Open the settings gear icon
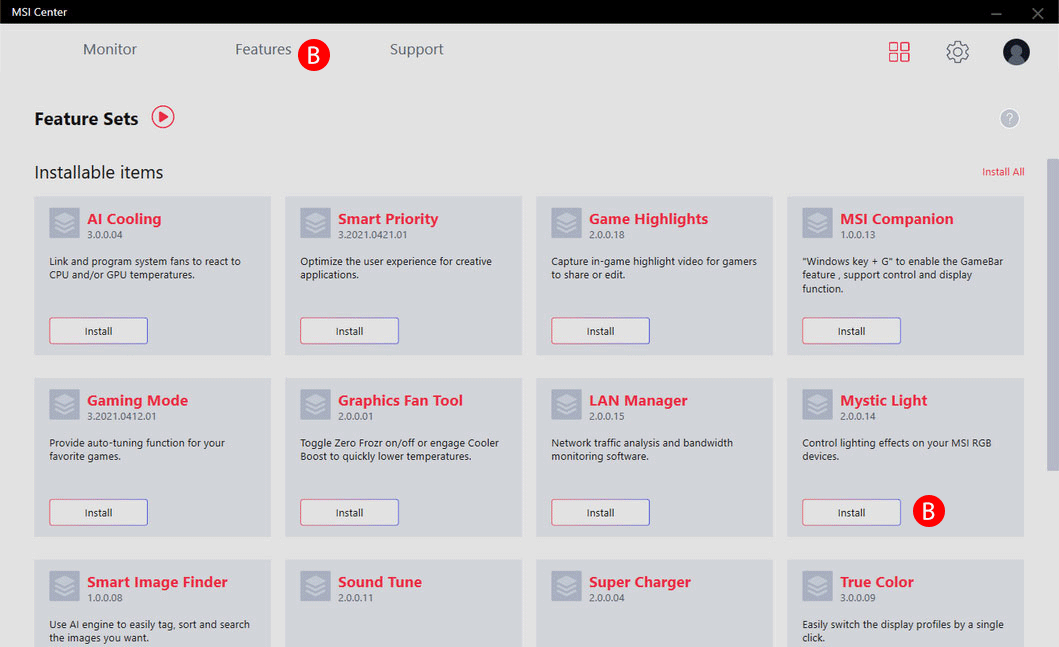 (957, 52)
